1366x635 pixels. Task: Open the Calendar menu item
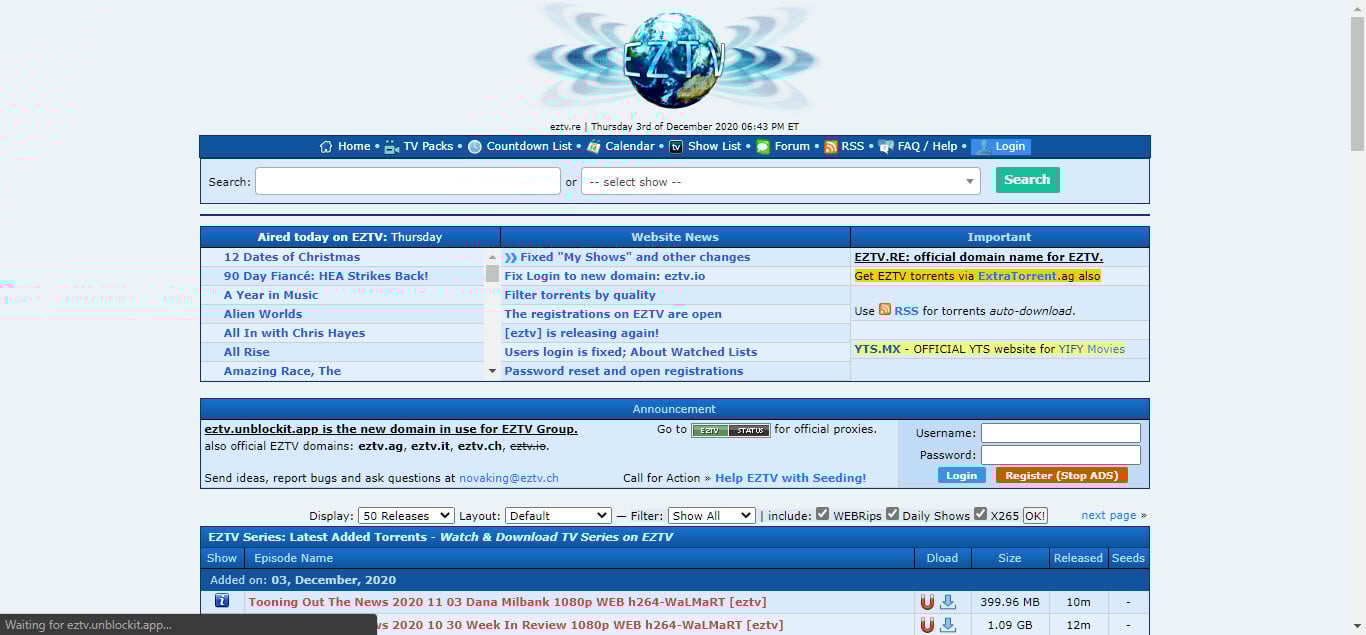tap(630, 146)
